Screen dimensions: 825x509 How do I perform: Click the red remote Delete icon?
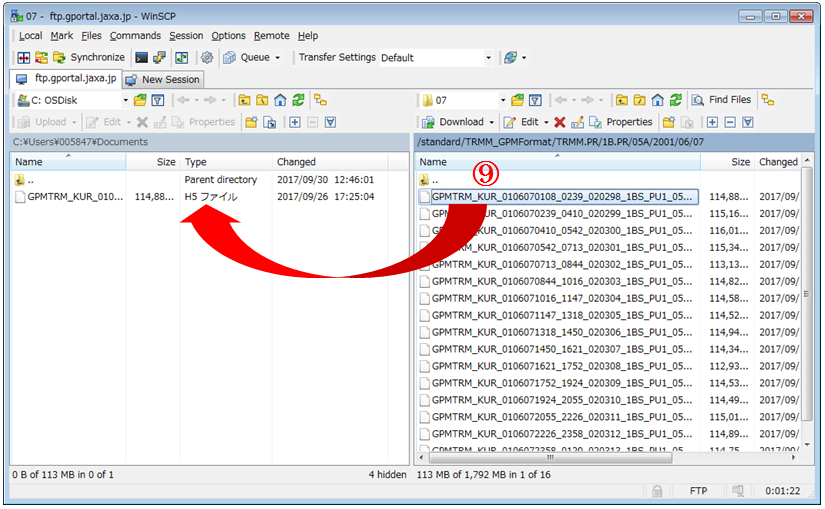click(x=560, y=122)
